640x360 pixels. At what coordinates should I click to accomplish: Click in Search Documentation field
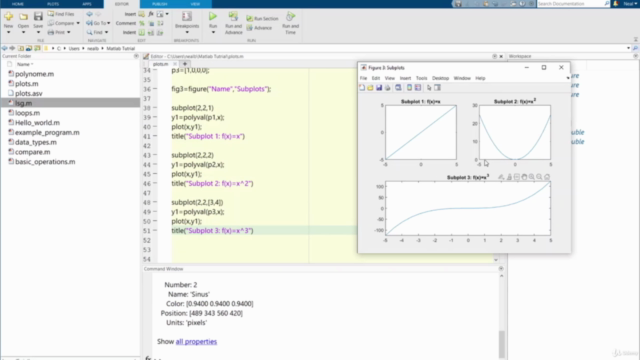coord(570,4)
